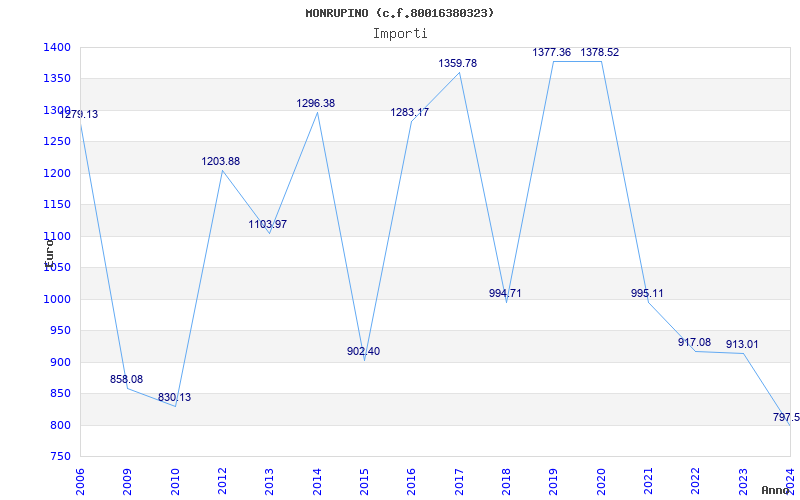This screenshot has height=500, width=800.
Task: Click x-axis year 2020
Action: (601, 482)
